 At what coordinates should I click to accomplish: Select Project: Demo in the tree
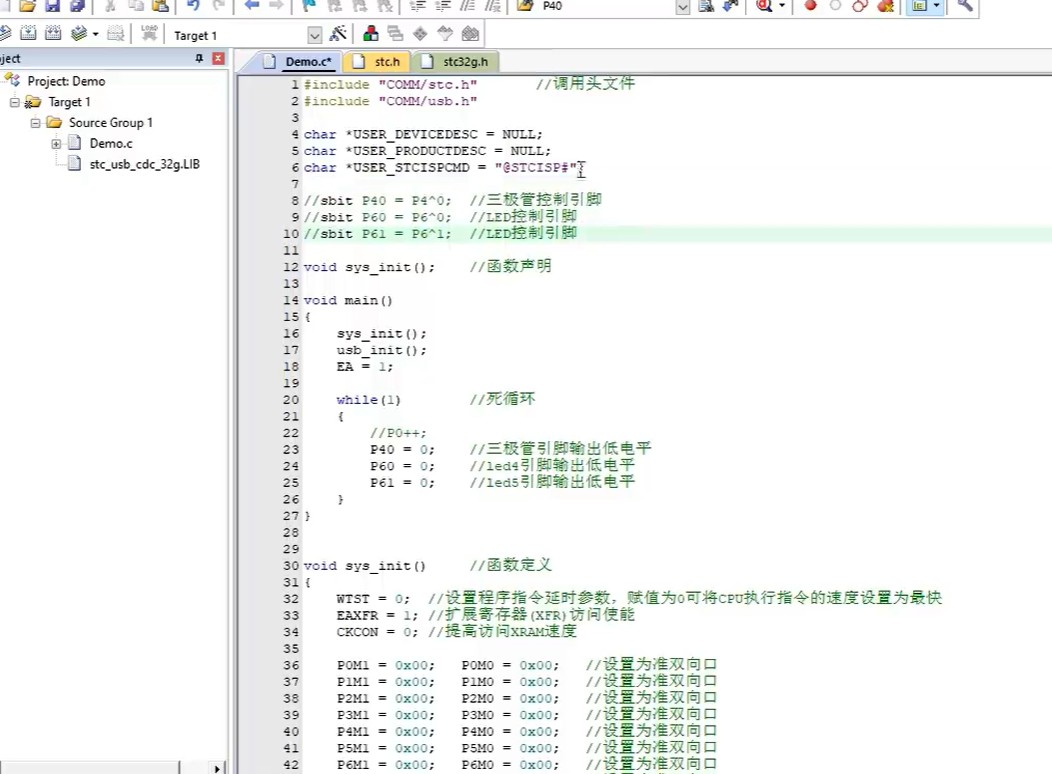point(66,81)
